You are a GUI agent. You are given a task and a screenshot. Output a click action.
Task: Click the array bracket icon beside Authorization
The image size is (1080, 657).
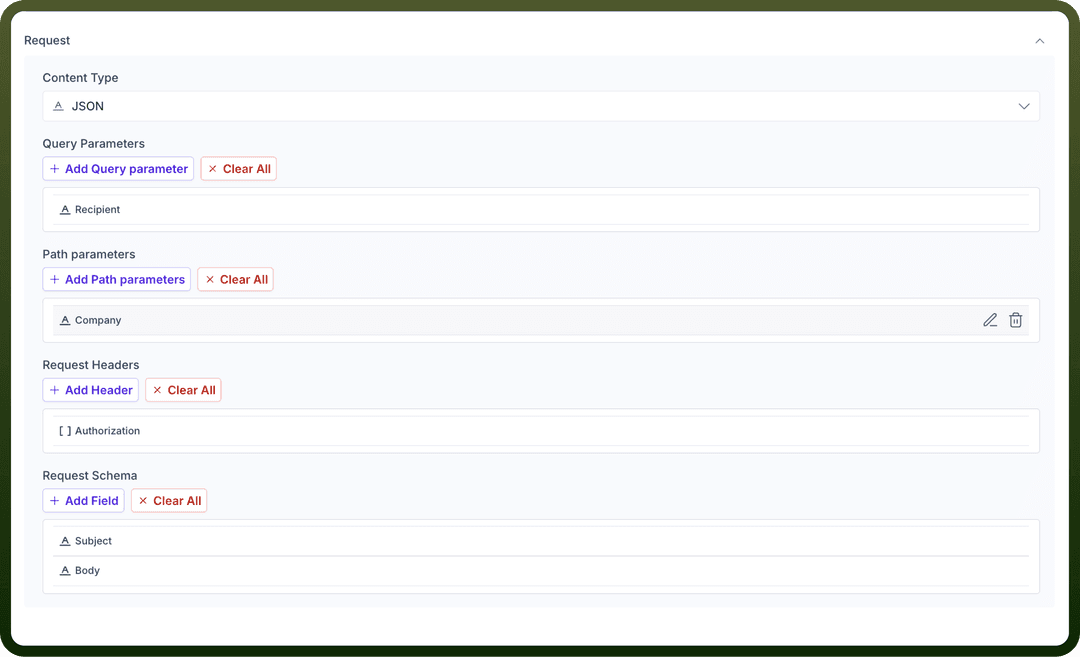pyautogui.click(x=65, y=430)
